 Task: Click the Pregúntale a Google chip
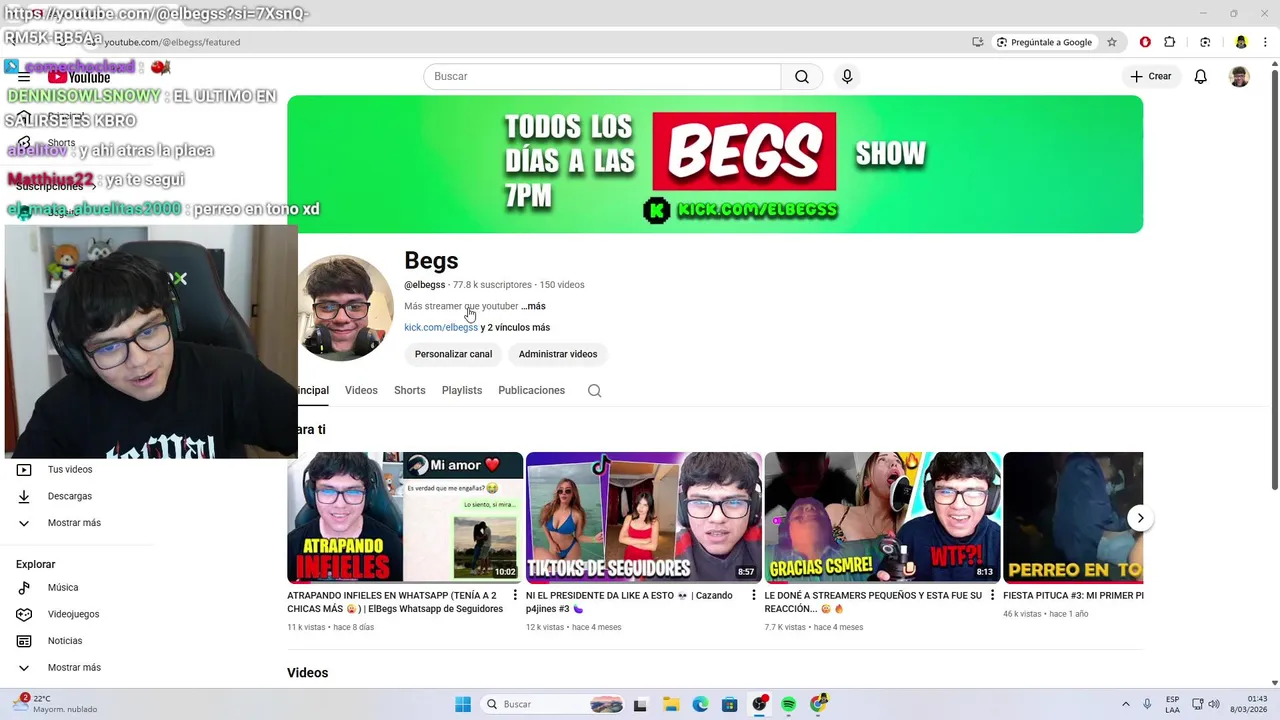(1044, 42)
